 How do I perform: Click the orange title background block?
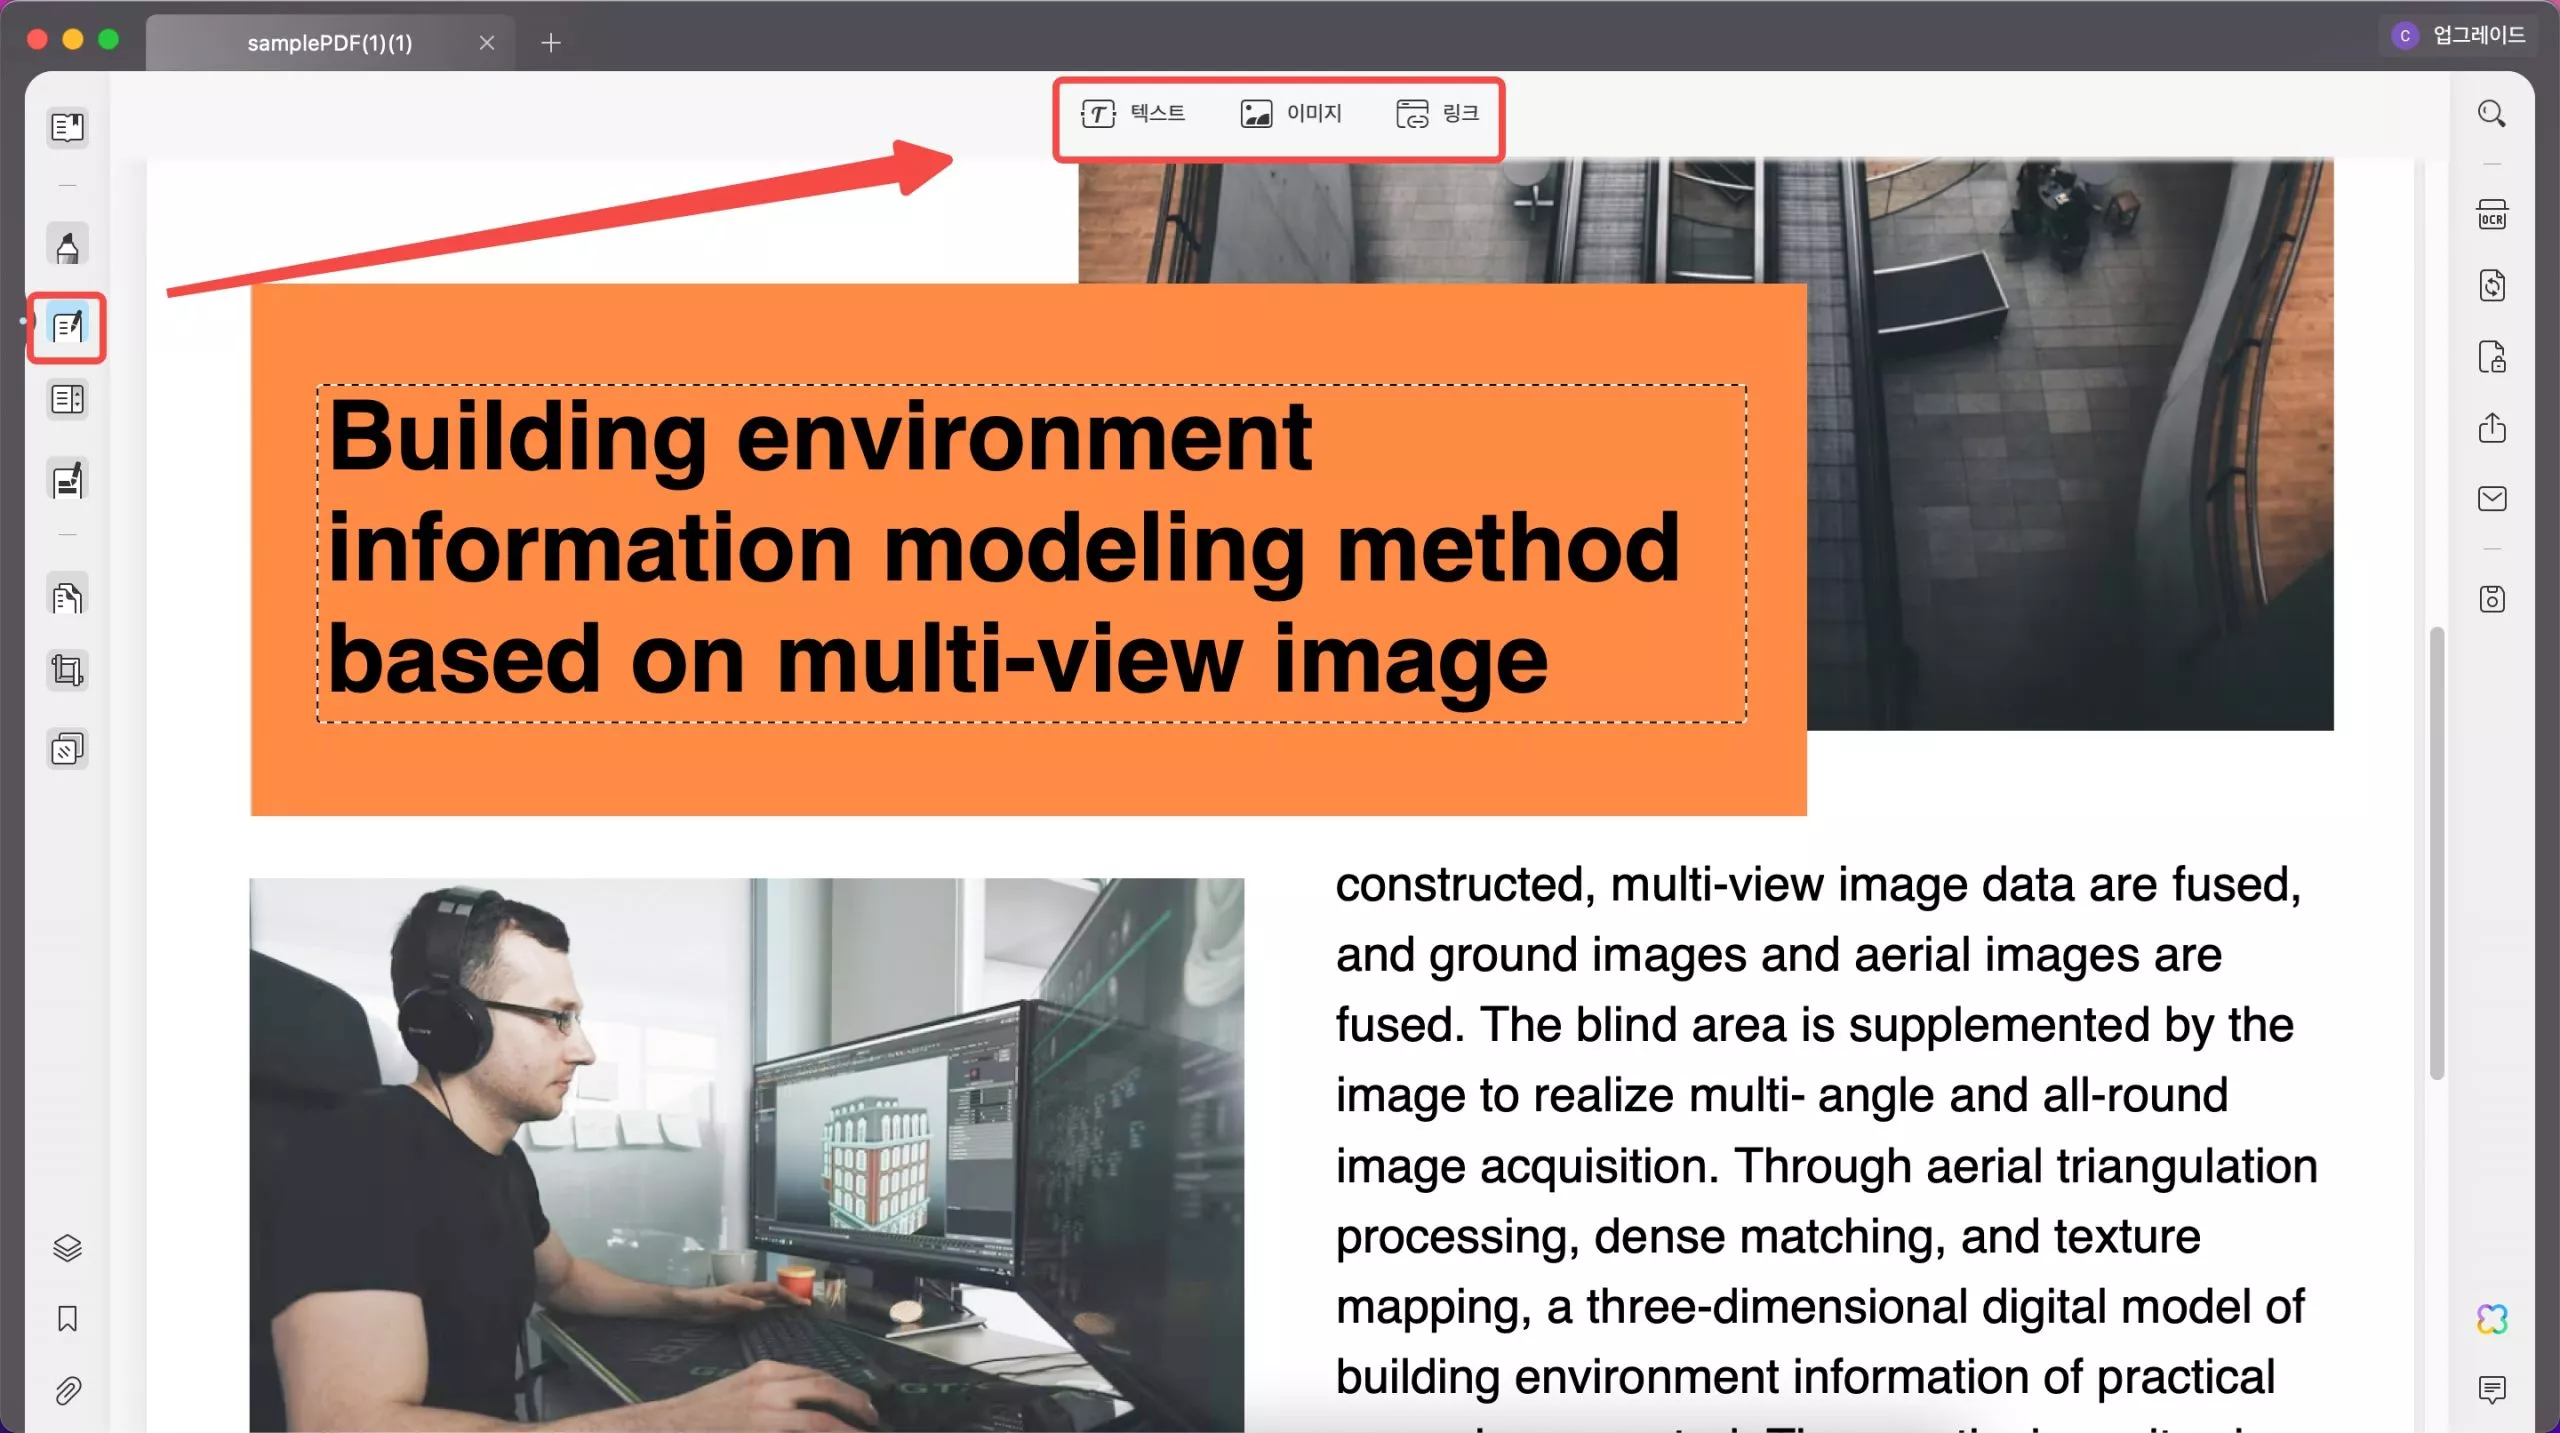point(1028,770)
